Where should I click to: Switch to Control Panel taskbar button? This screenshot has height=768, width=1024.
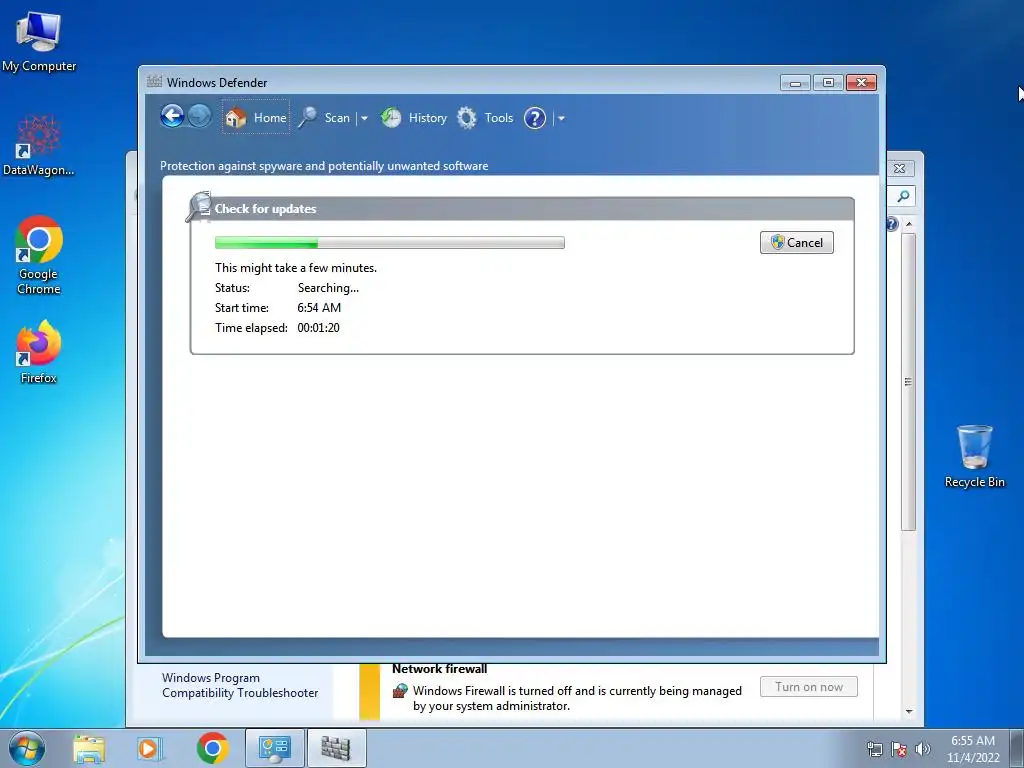[x=274, y=748]
